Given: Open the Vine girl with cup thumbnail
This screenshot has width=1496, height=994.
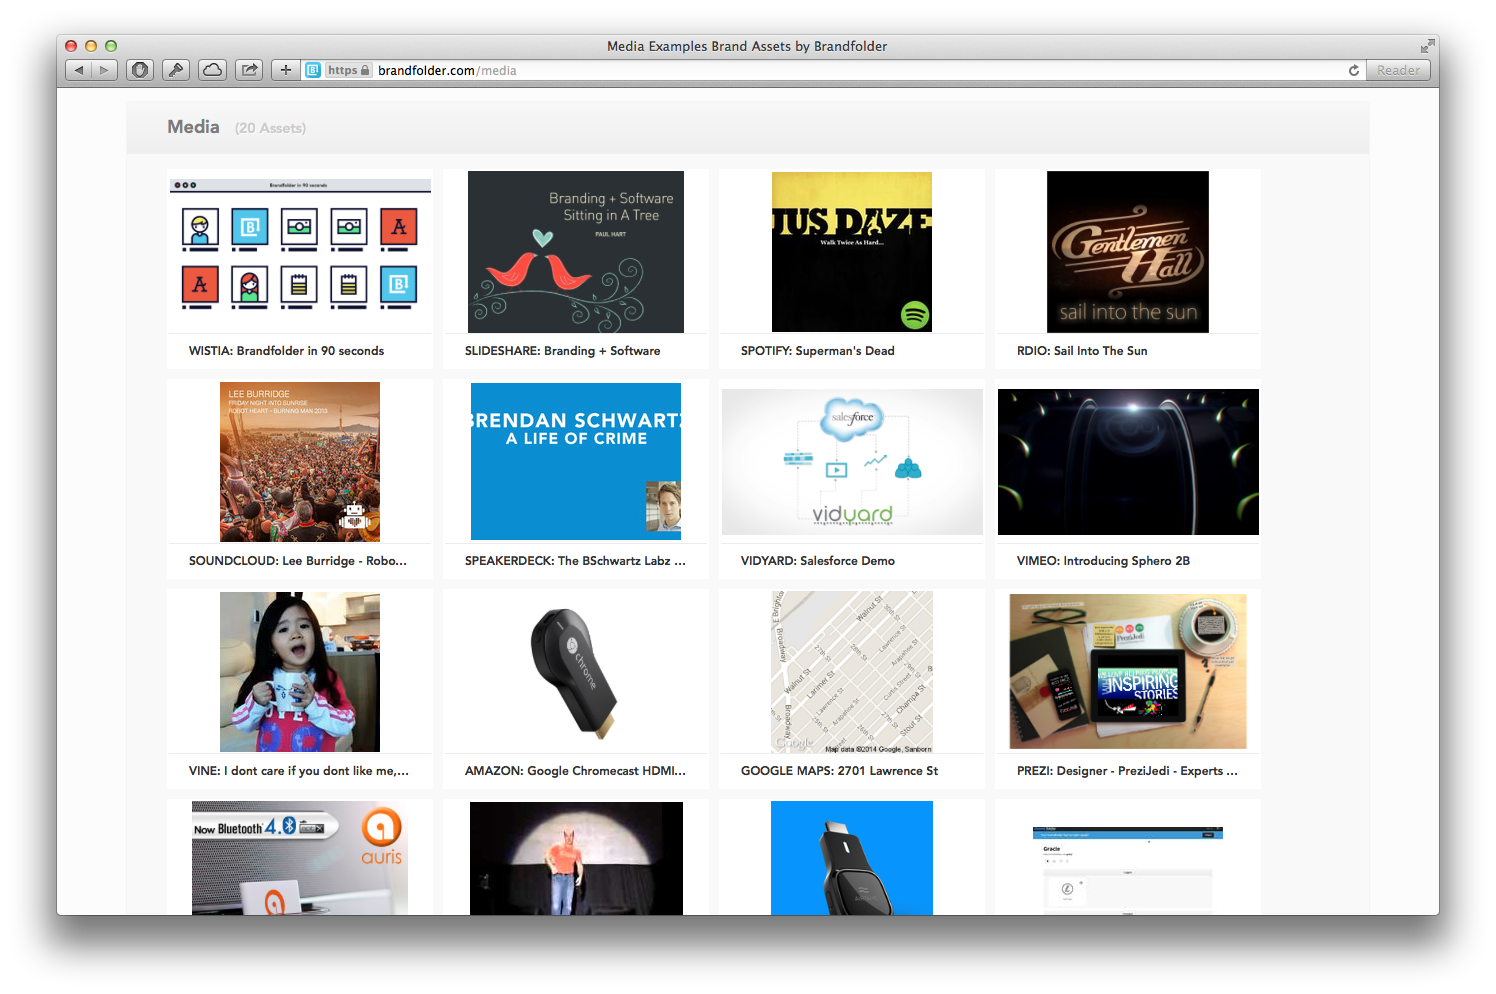Looking at the screenshot, I should point(300,672).
